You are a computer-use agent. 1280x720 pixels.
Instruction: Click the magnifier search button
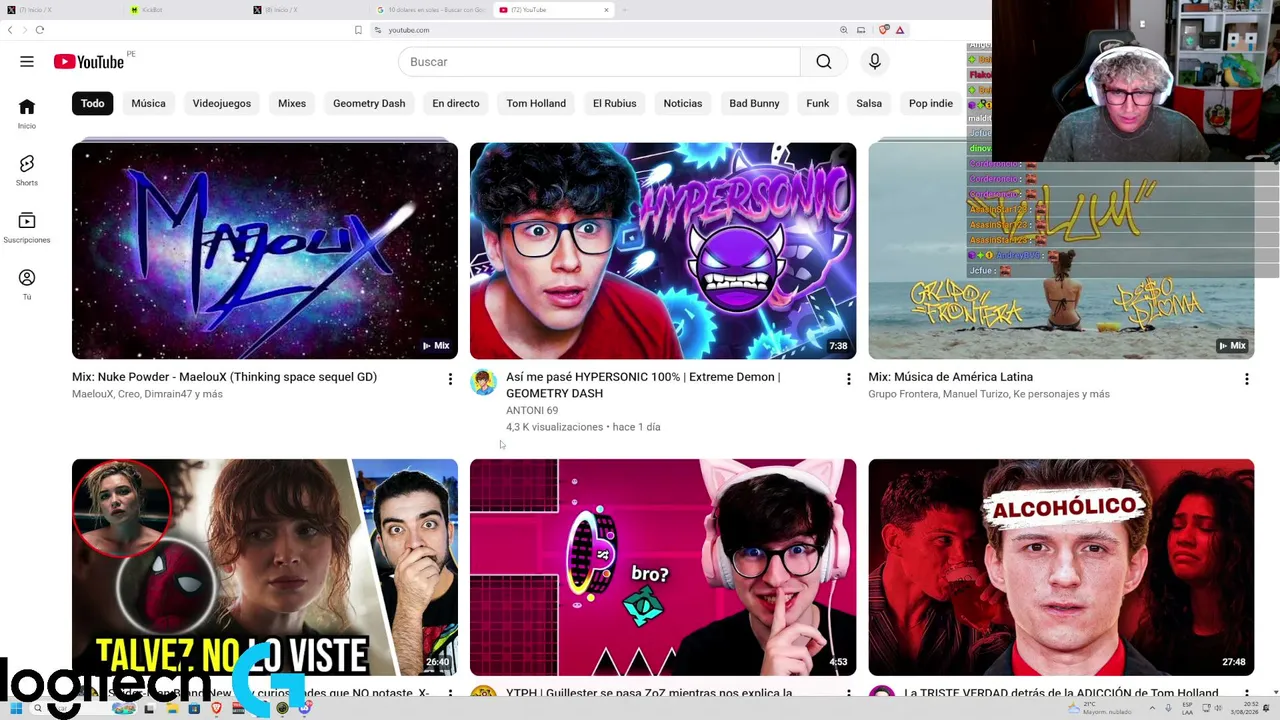point(824,62)
